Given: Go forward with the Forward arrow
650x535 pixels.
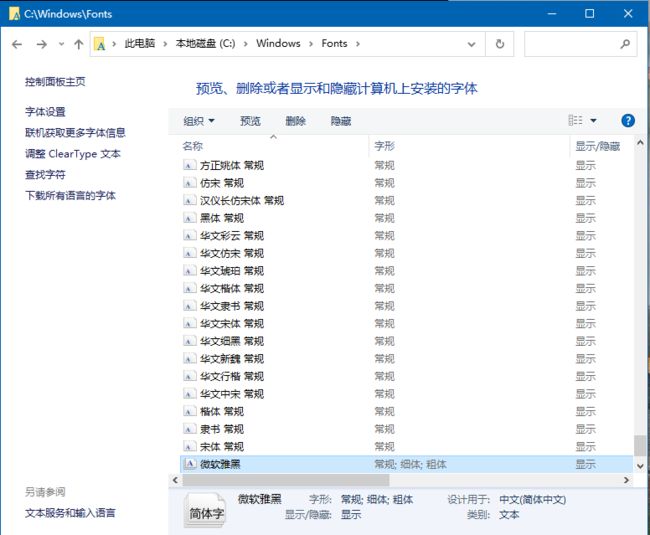Looking at the screenshot, I should 41,44.
